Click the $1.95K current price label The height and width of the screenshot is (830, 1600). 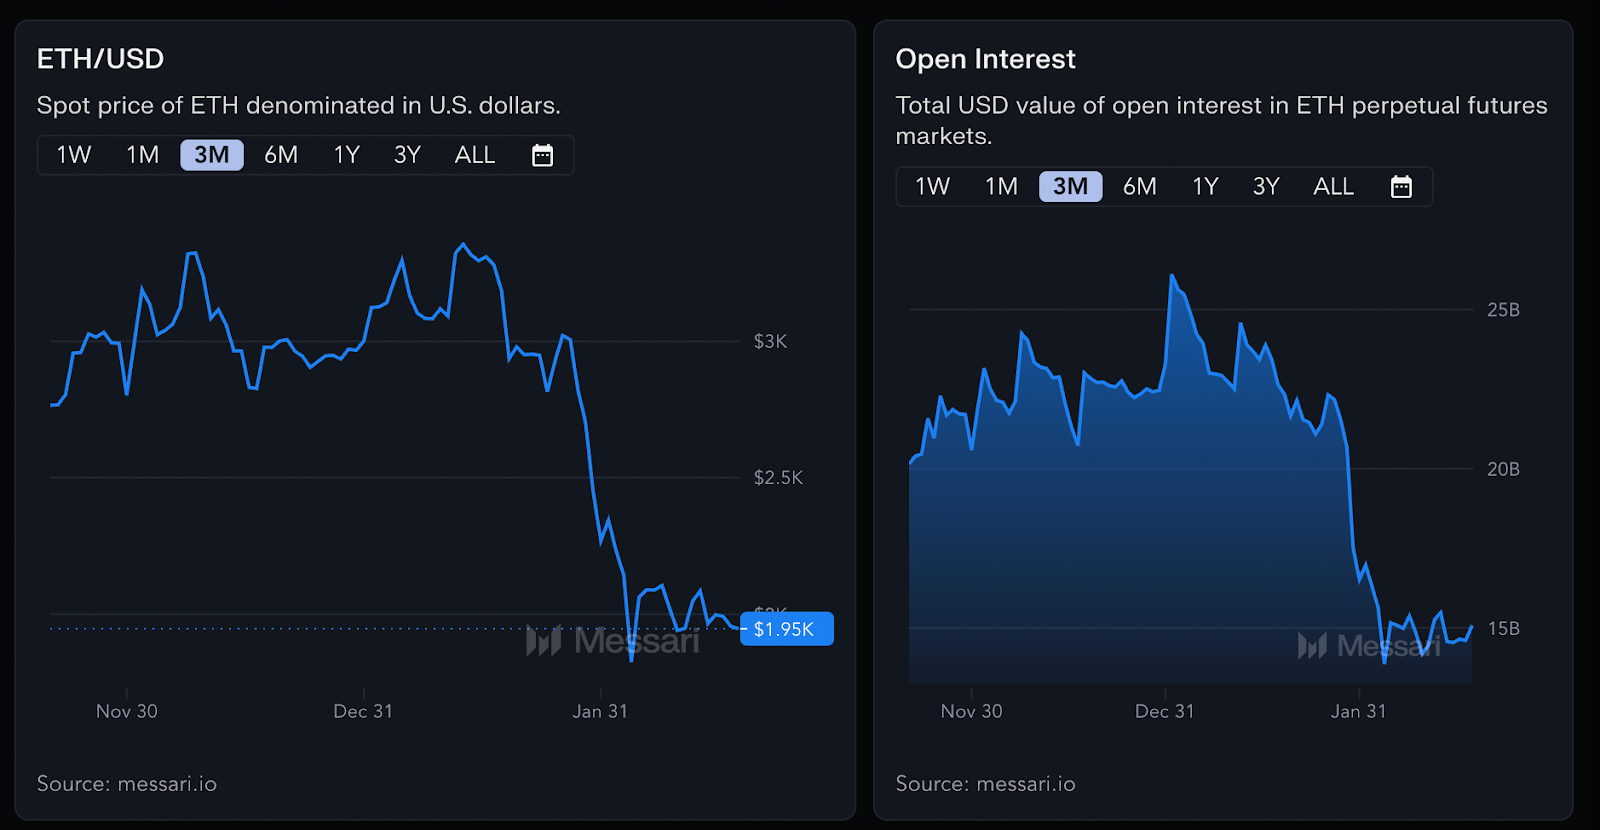tap(786, 629)
